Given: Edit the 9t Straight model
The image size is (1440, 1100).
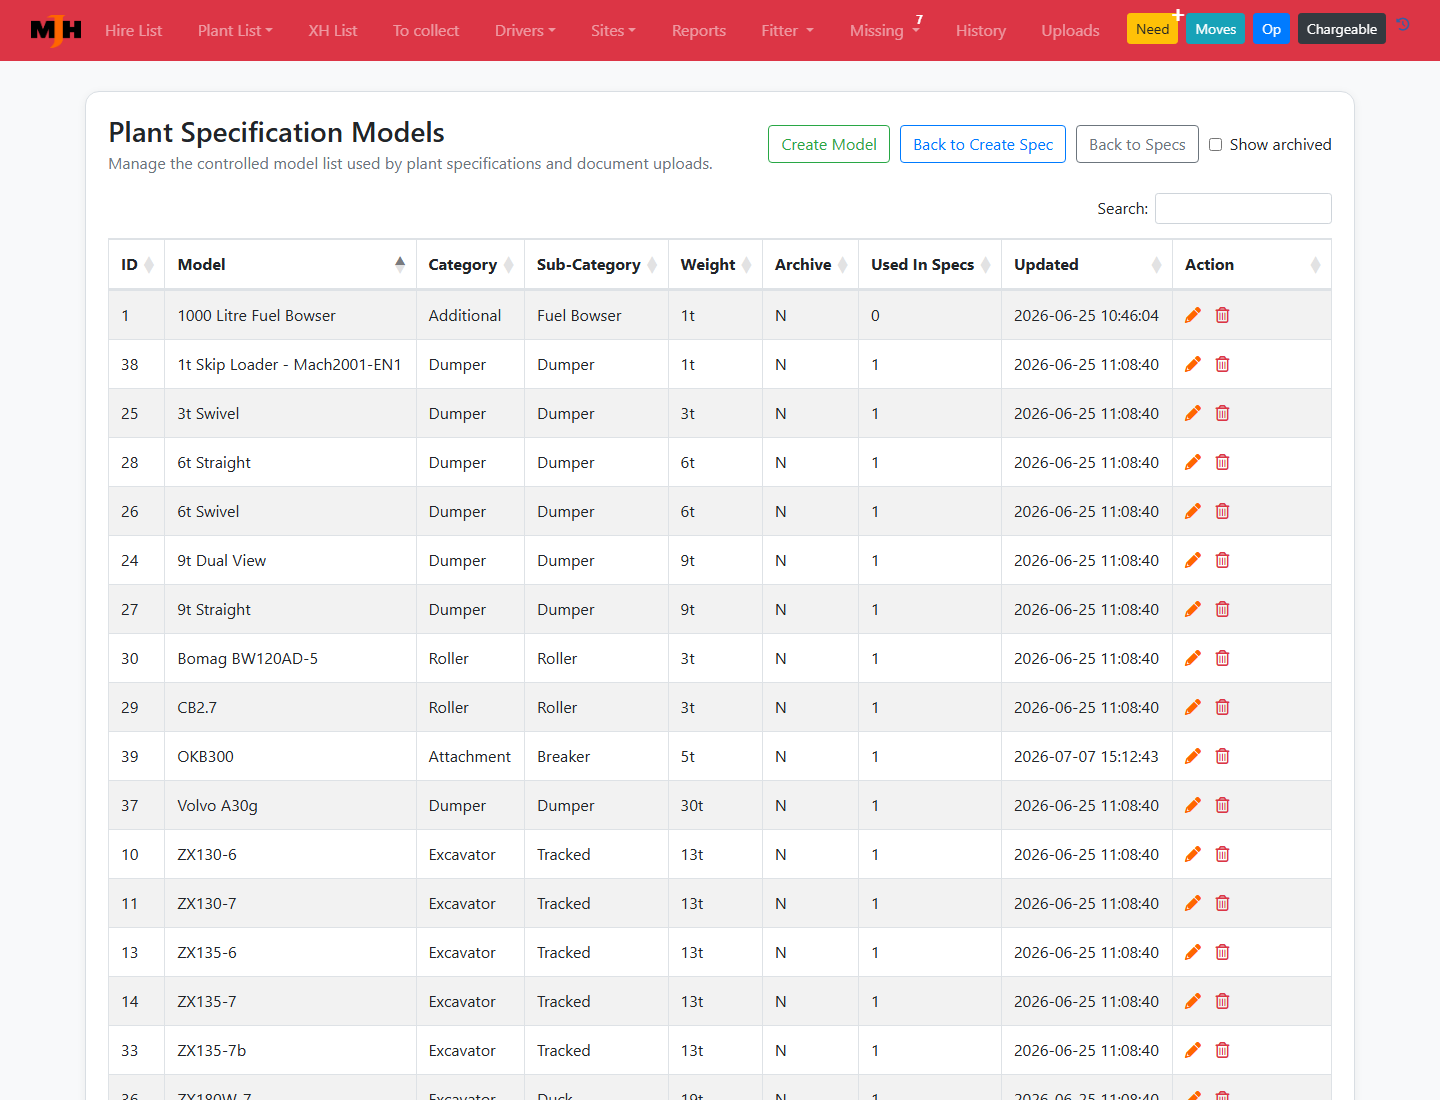Looking at the screenshot, I should [x=1192, y=610].
